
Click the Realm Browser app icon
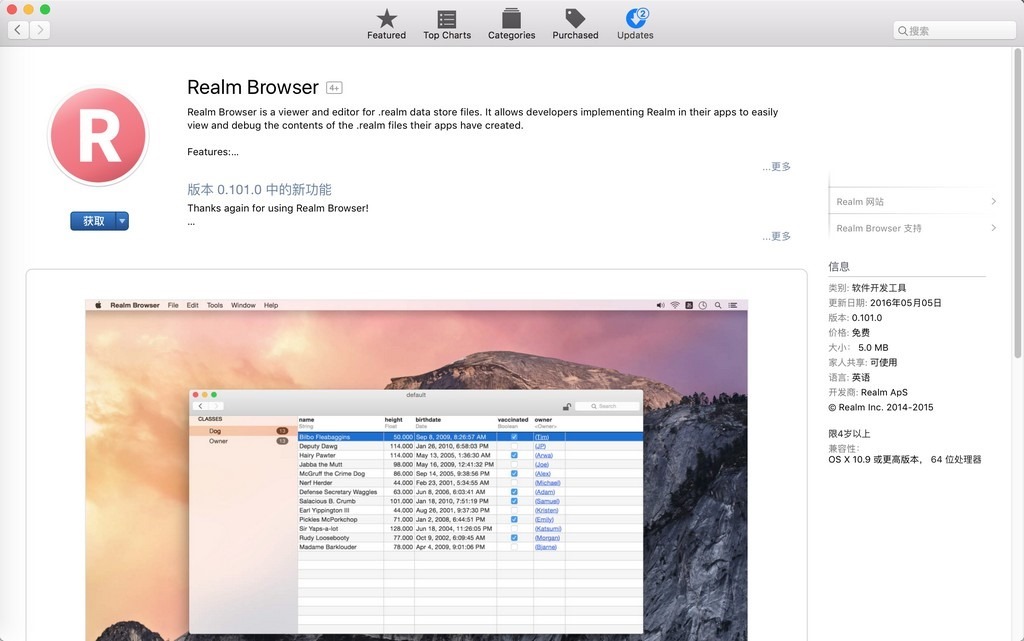[99, 136]
